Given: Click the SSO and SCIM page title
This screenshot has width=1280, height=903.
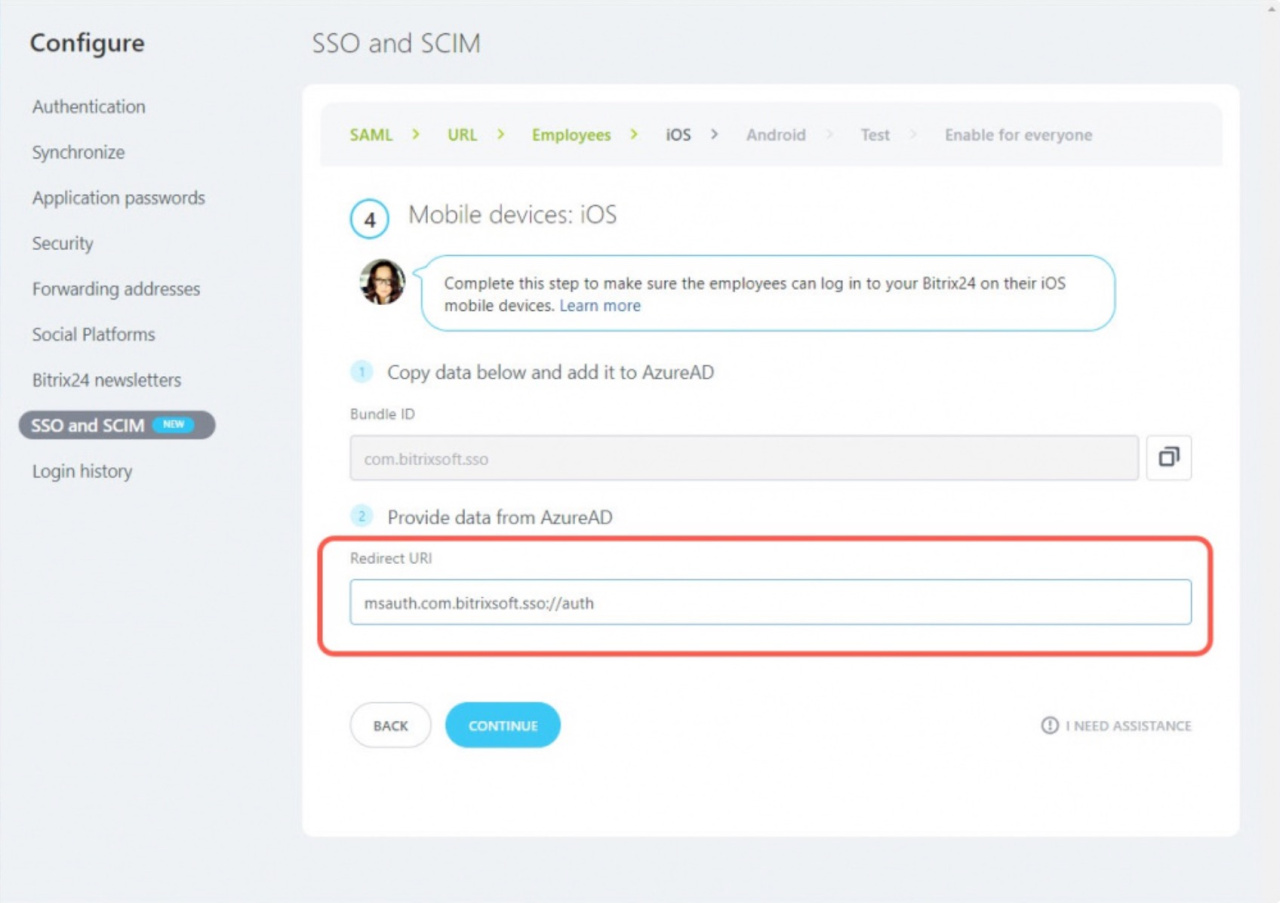Looking at the screenshot, I should [x=396, y=44].
